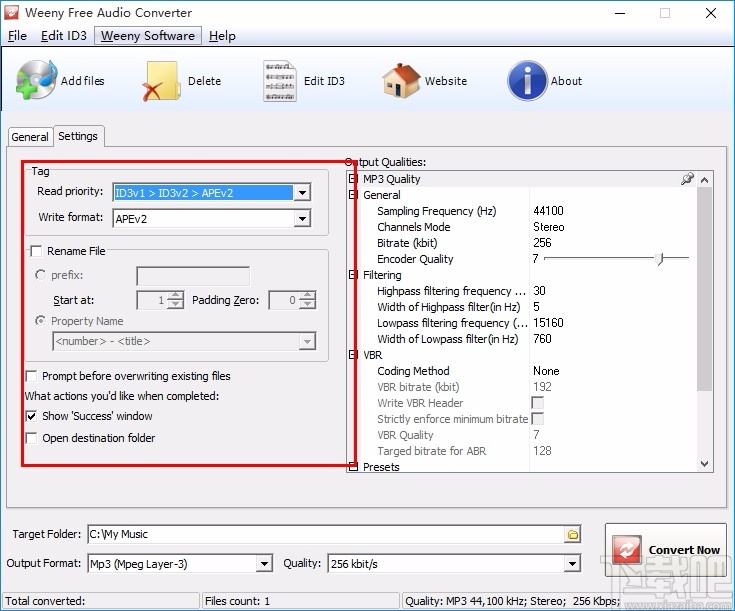735x611 pixels.
Task: Click Highpass filtering frequency value 30
Action: (539, 291)
